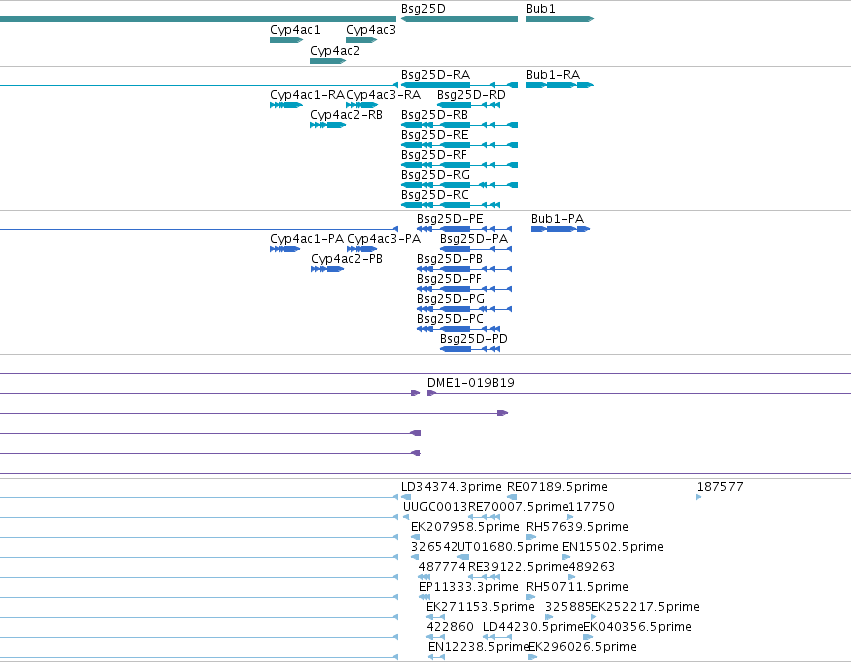Select the Bsg25D gene bar
The height and width of the screenshot is (662, 851).
pyautogui.click(x=459, y=19)
